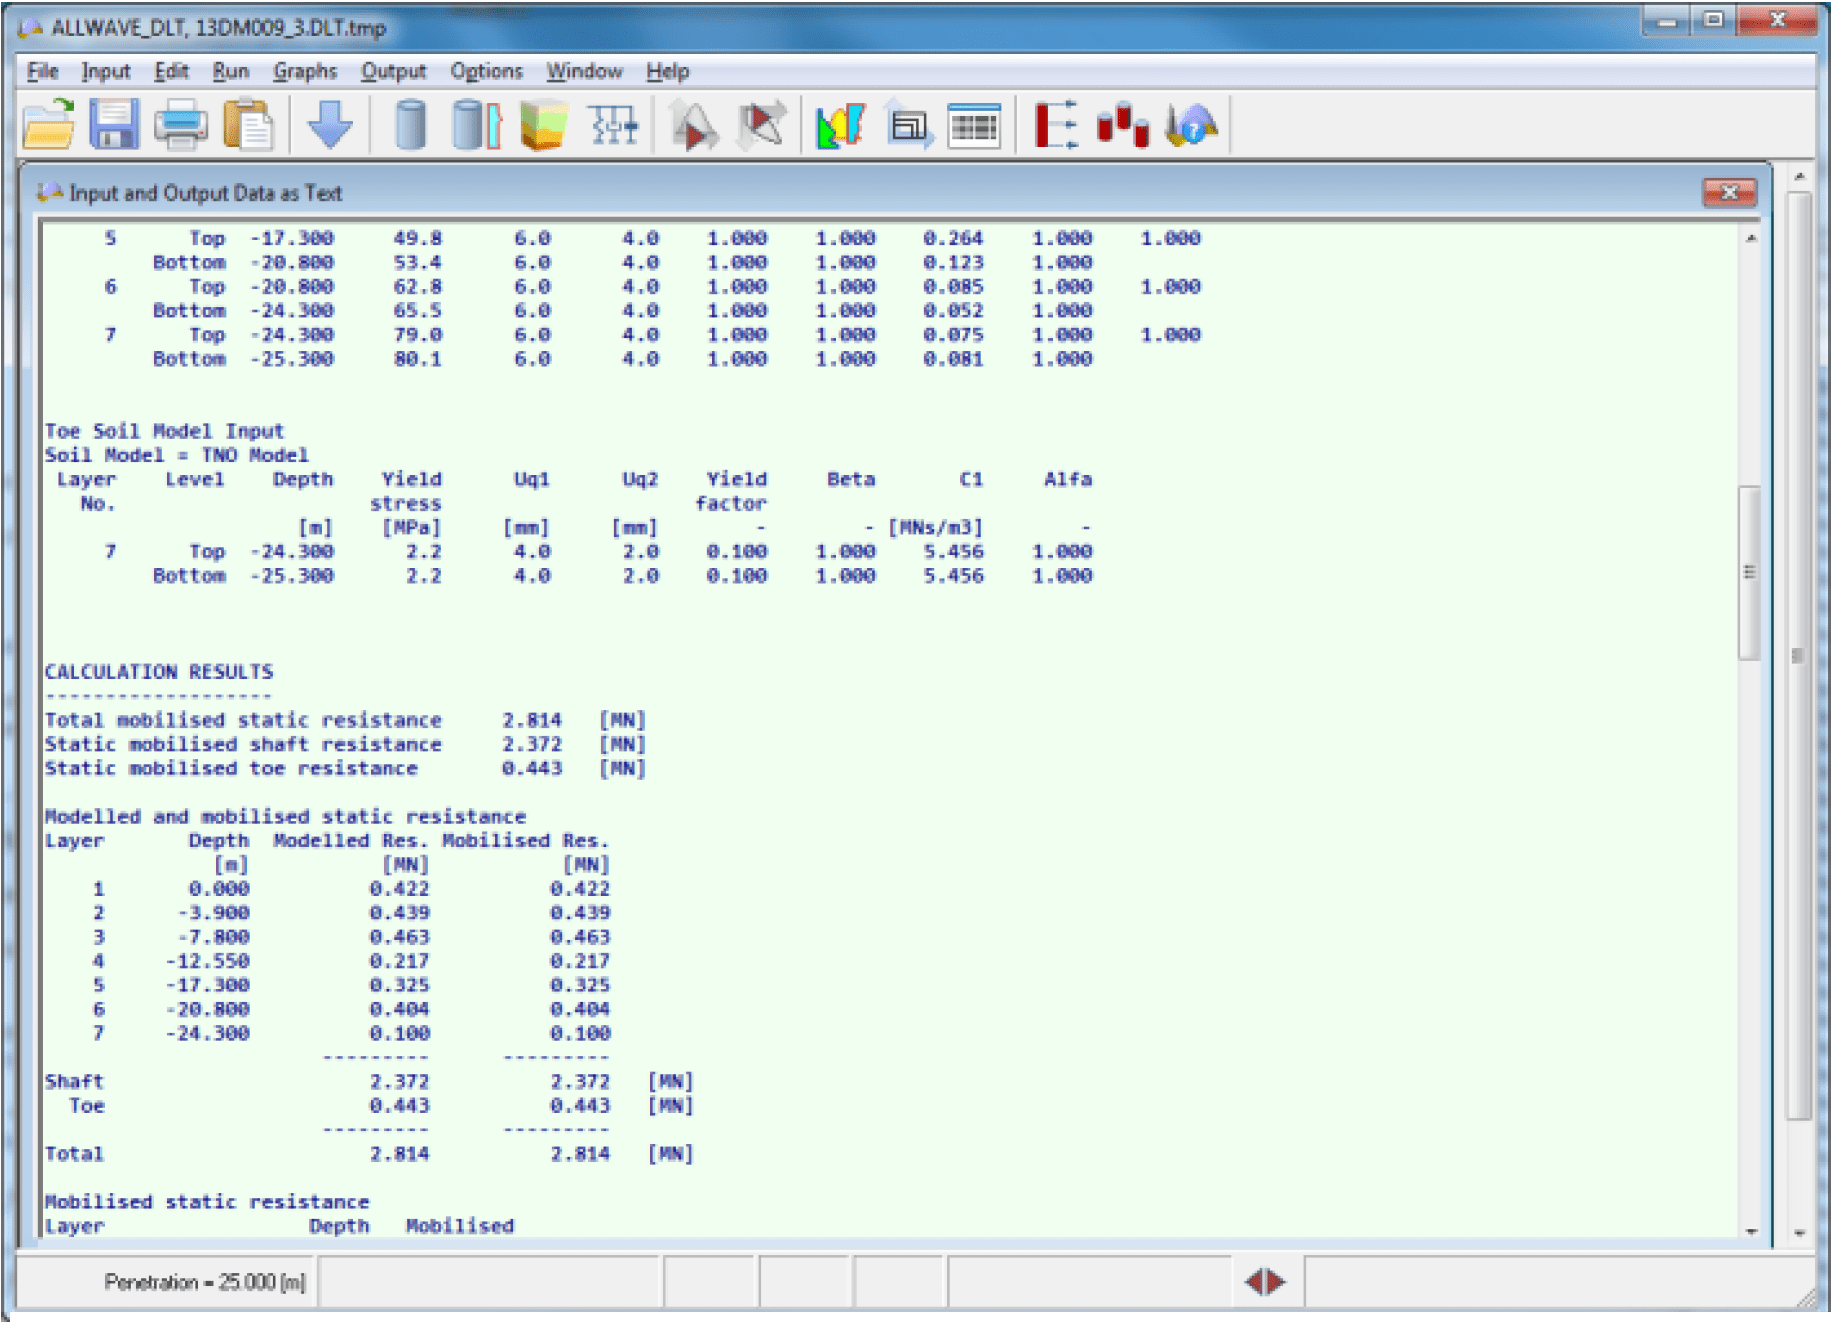This screenshot has height=1322, width=1832.
Task: Click the colored graph chart icon
Action: click(840, 125)
